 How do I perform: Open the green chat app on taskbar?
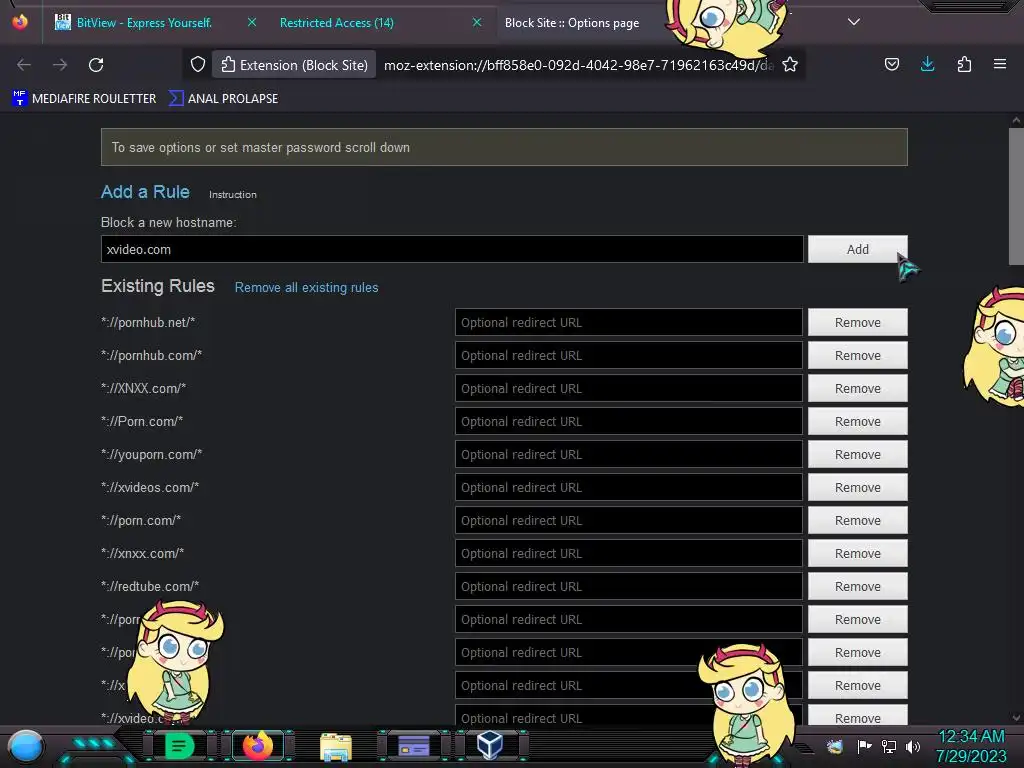180,746
